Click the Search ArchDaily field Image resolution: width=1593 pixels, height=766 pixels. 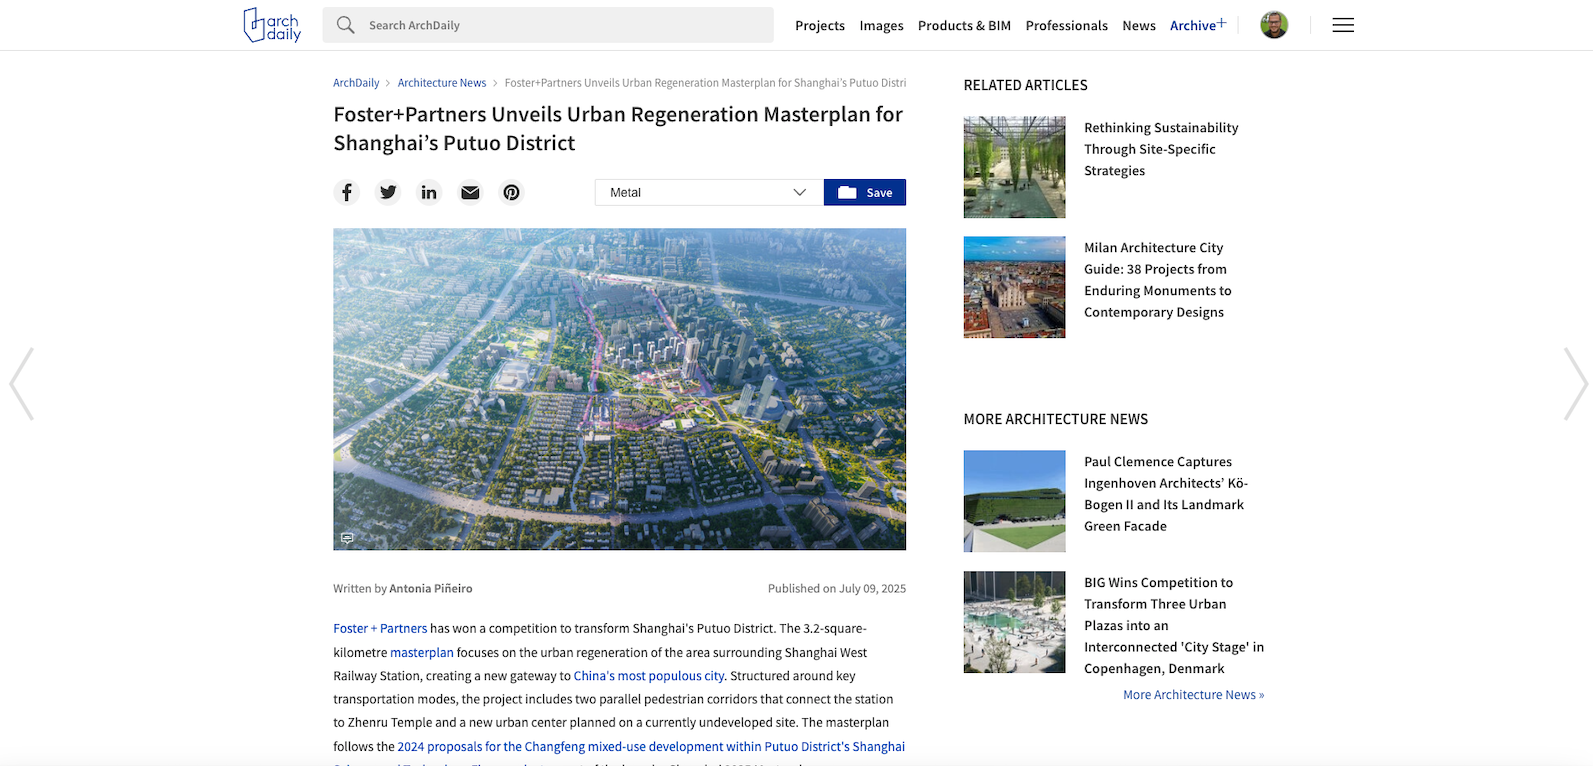(x=548, y=25)
